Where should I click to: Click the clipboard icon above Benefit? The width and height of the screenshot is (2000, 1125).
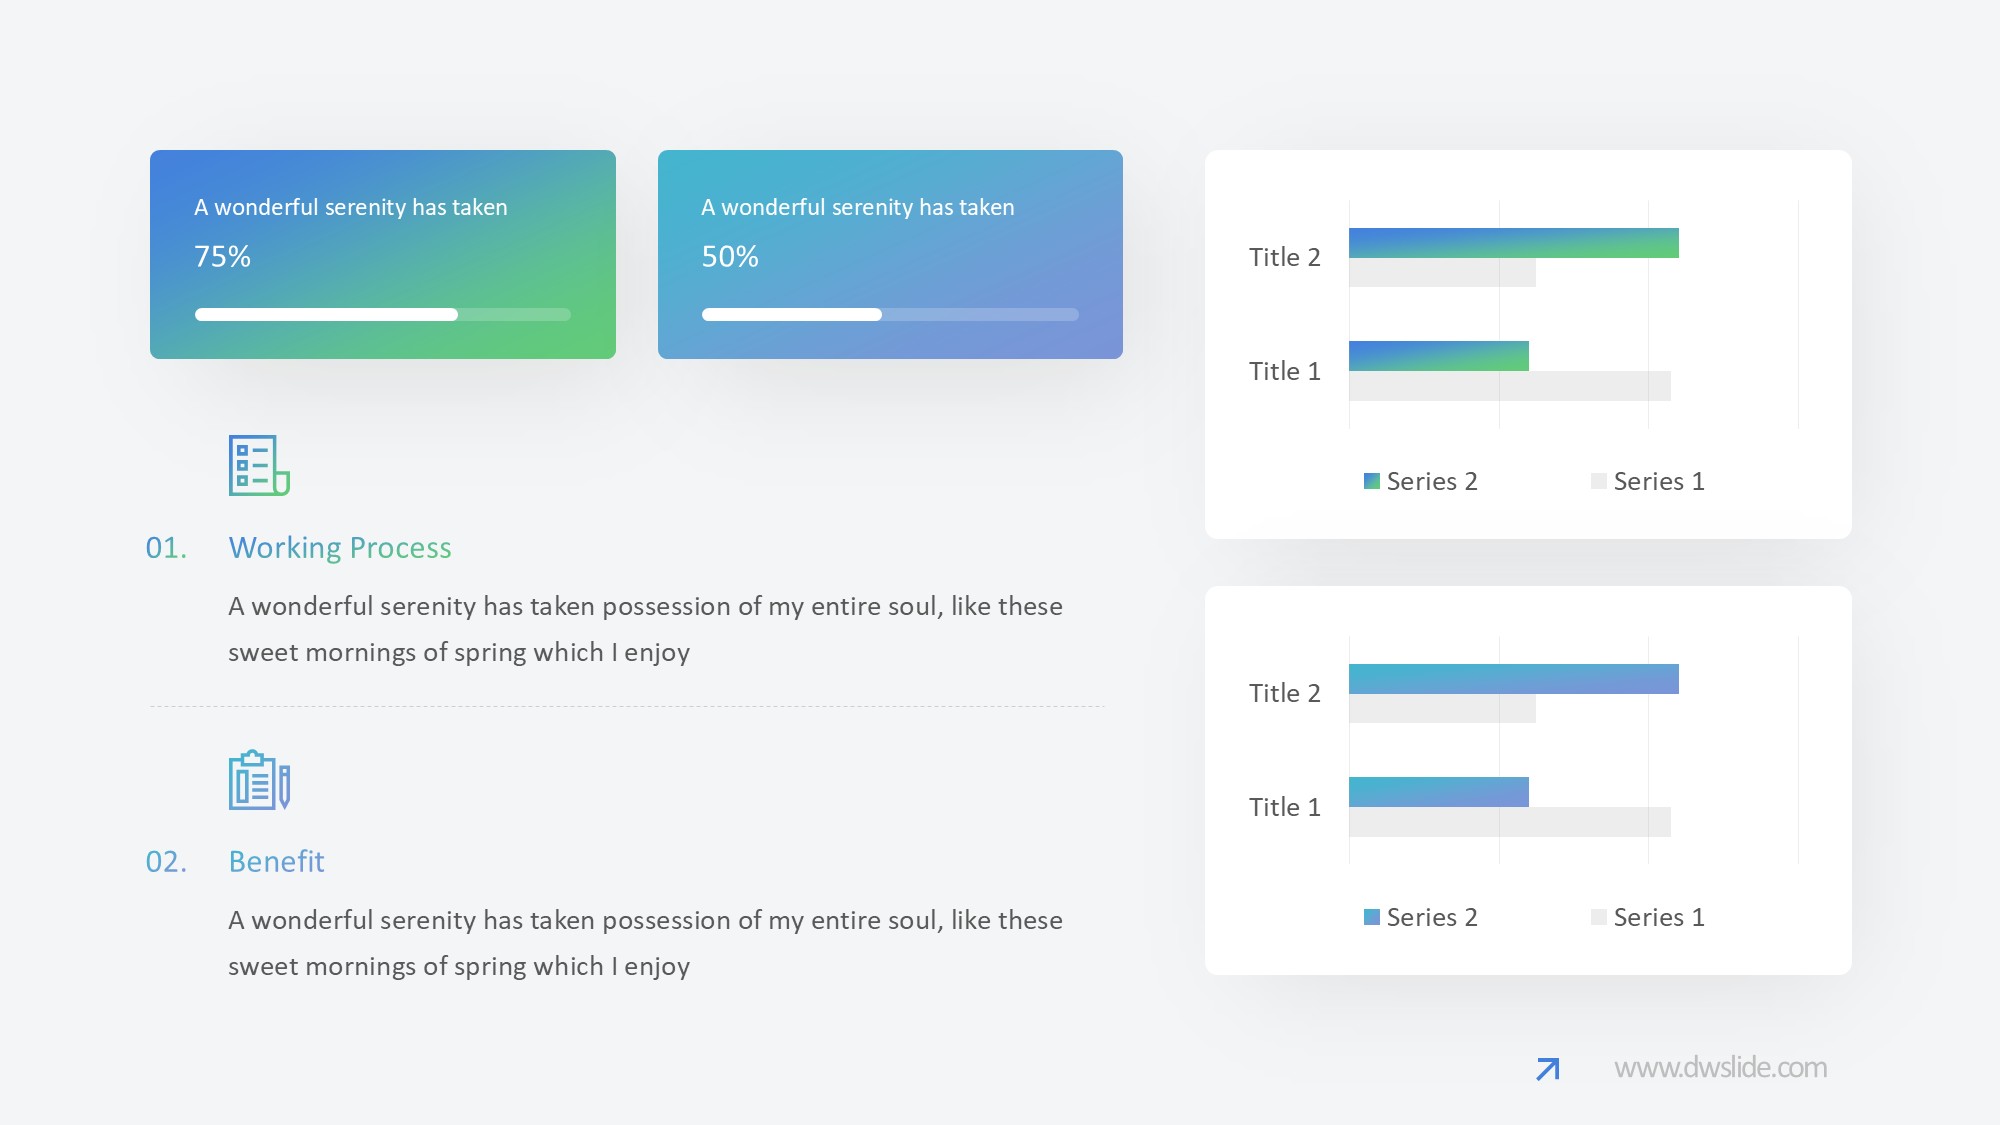259,780
